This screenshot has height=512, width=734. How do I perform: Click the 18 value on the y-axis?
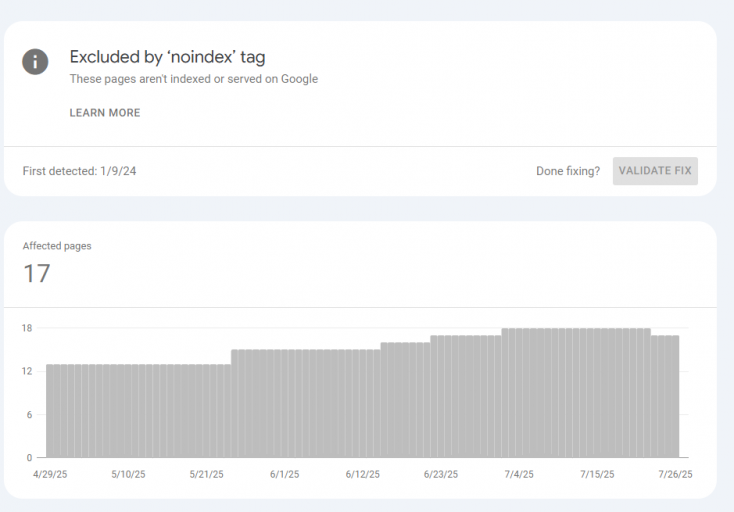tap(27, 328)
